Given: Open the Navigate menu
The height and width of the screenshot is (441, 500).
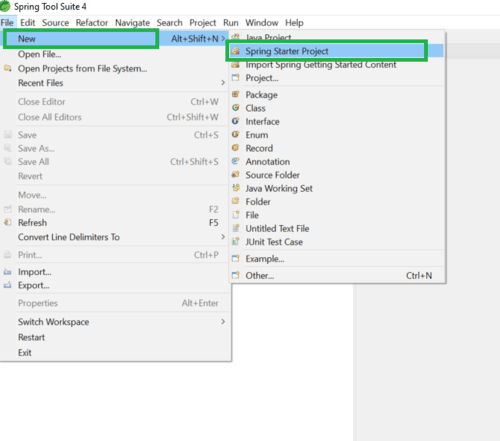Looking at the screenshot, I should (x=132, y=23).
